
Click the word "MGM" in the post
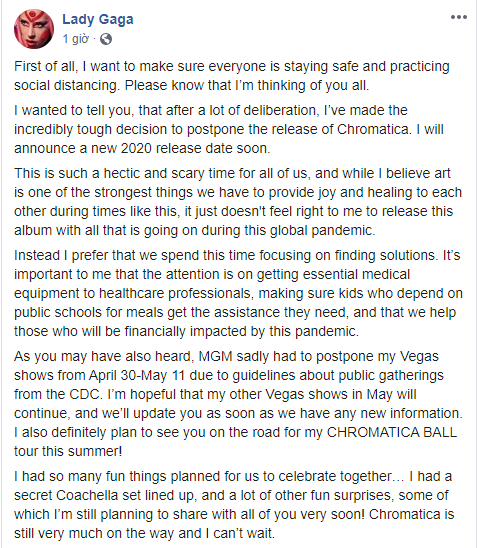(216, 356)
